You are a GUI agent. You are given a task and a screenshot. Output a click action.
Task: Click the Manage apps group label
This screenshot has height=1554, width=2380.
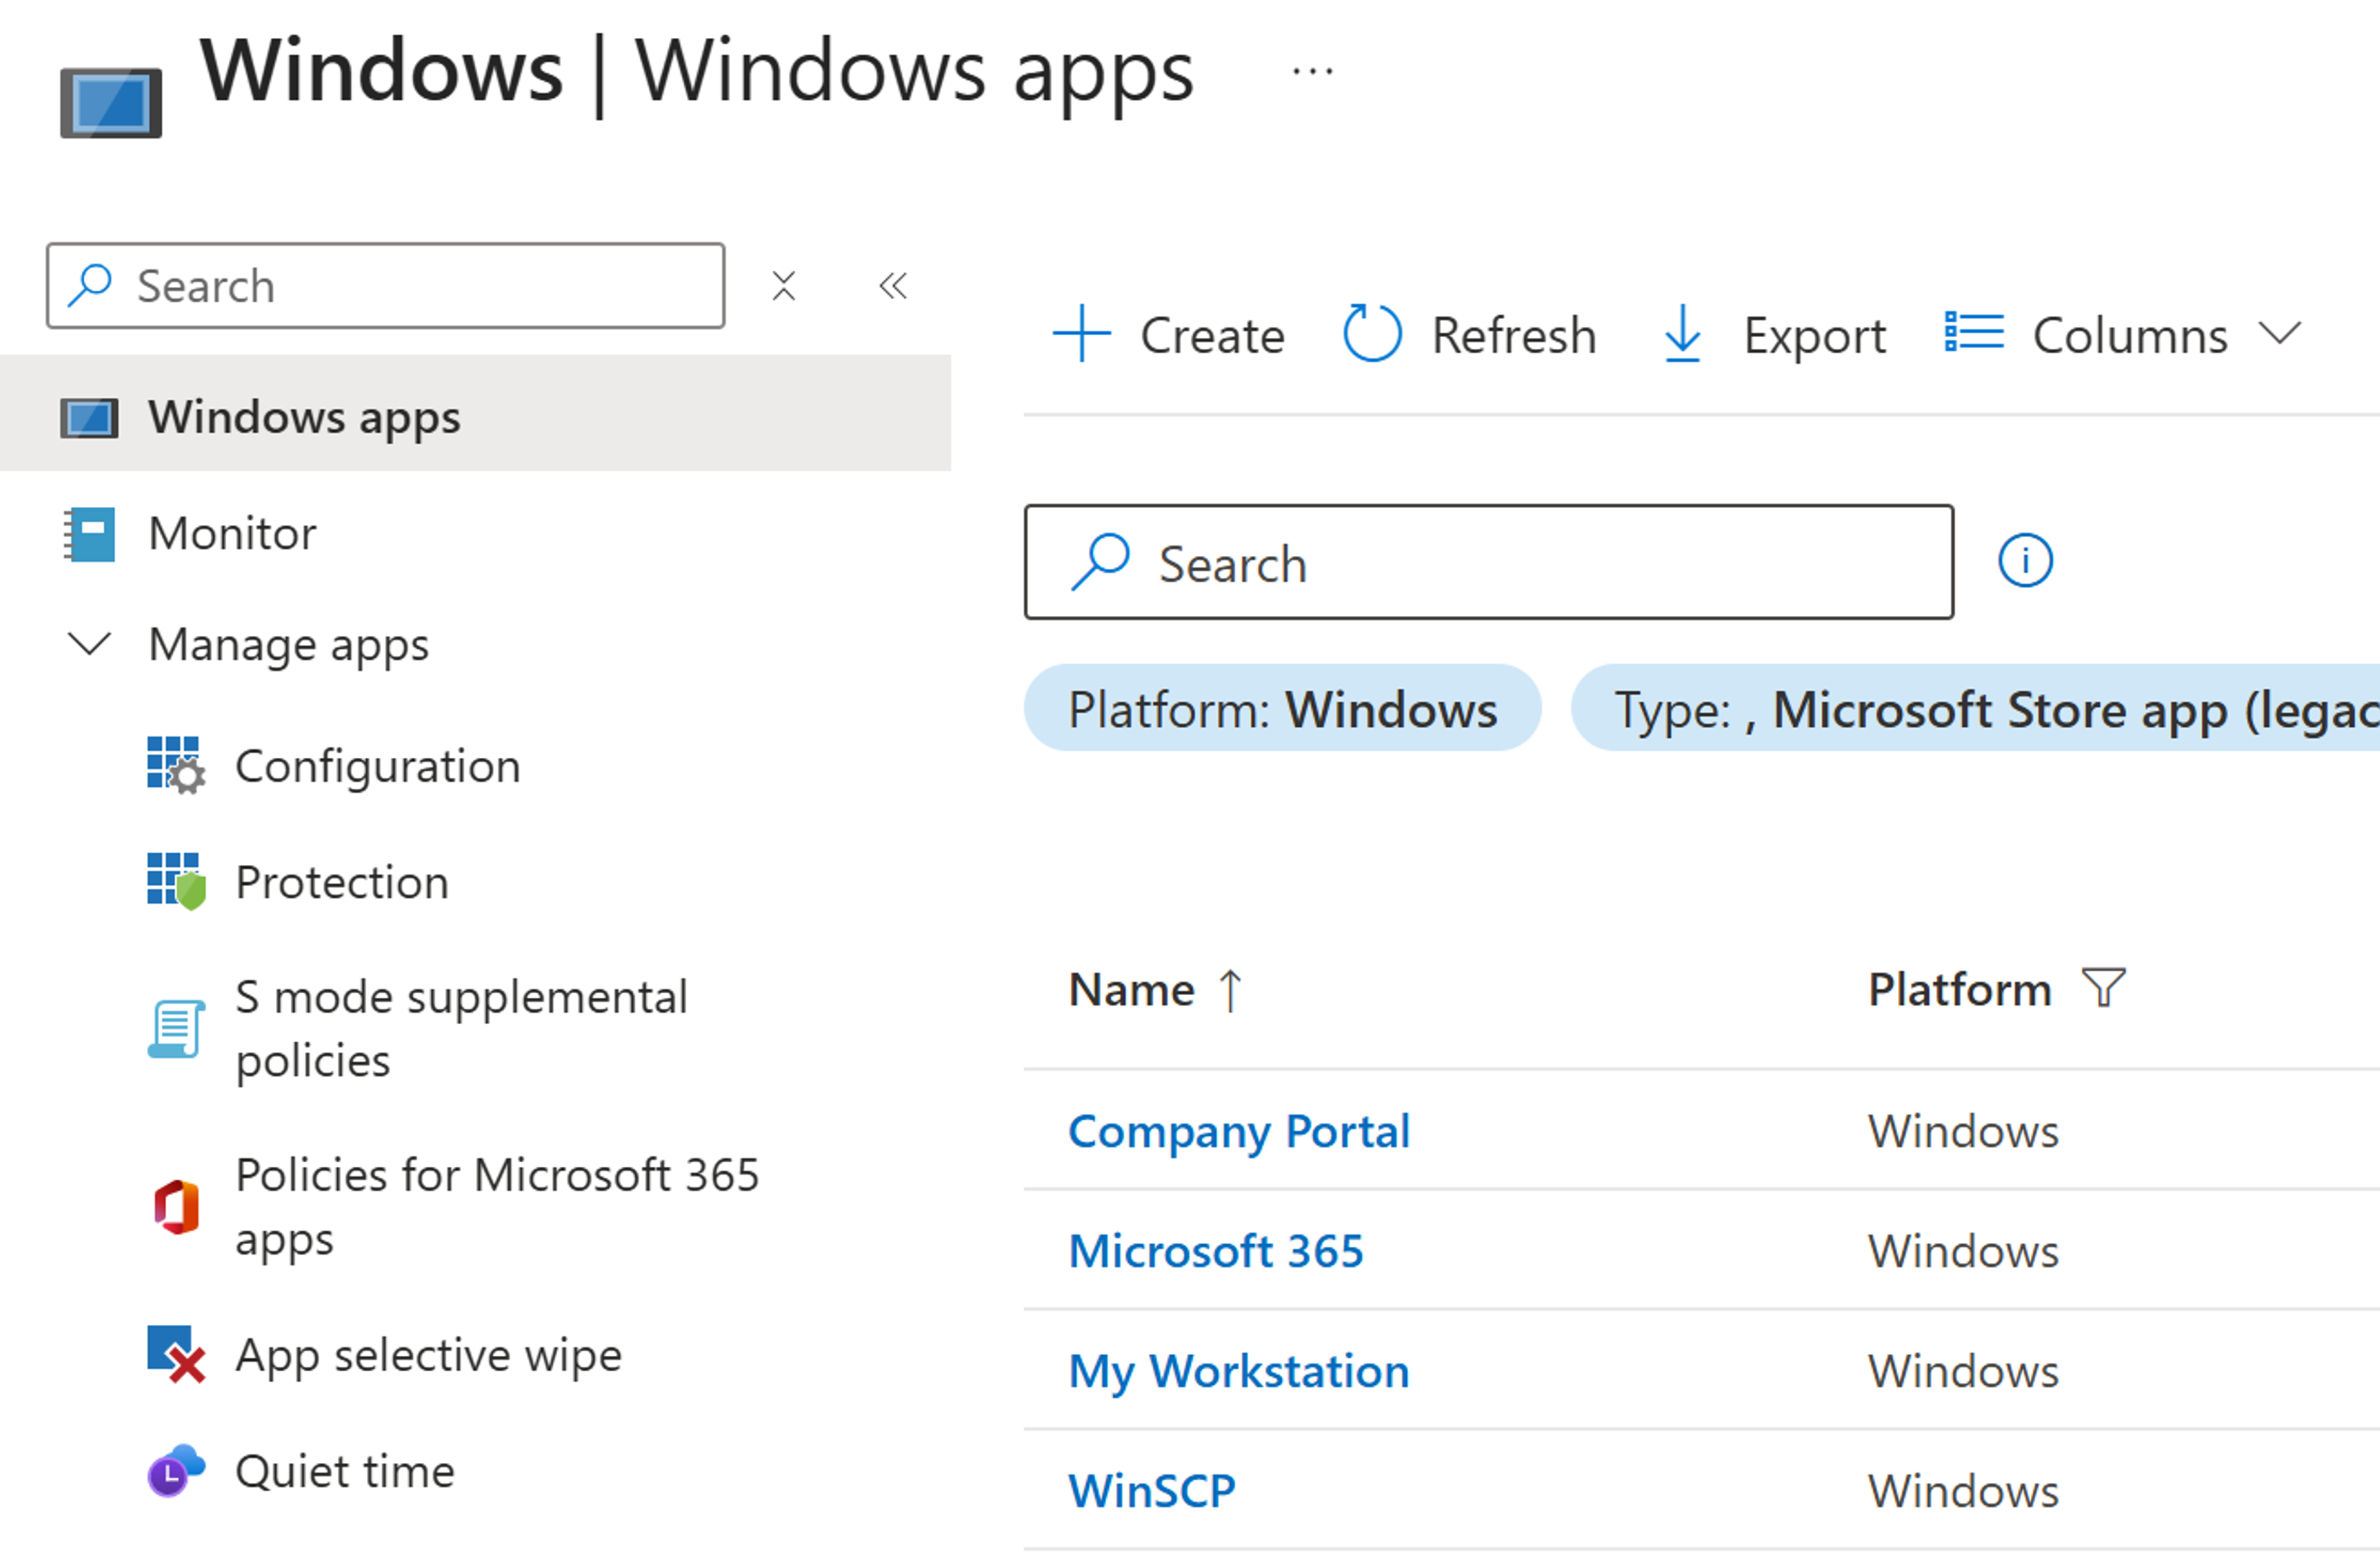(289, 645)
